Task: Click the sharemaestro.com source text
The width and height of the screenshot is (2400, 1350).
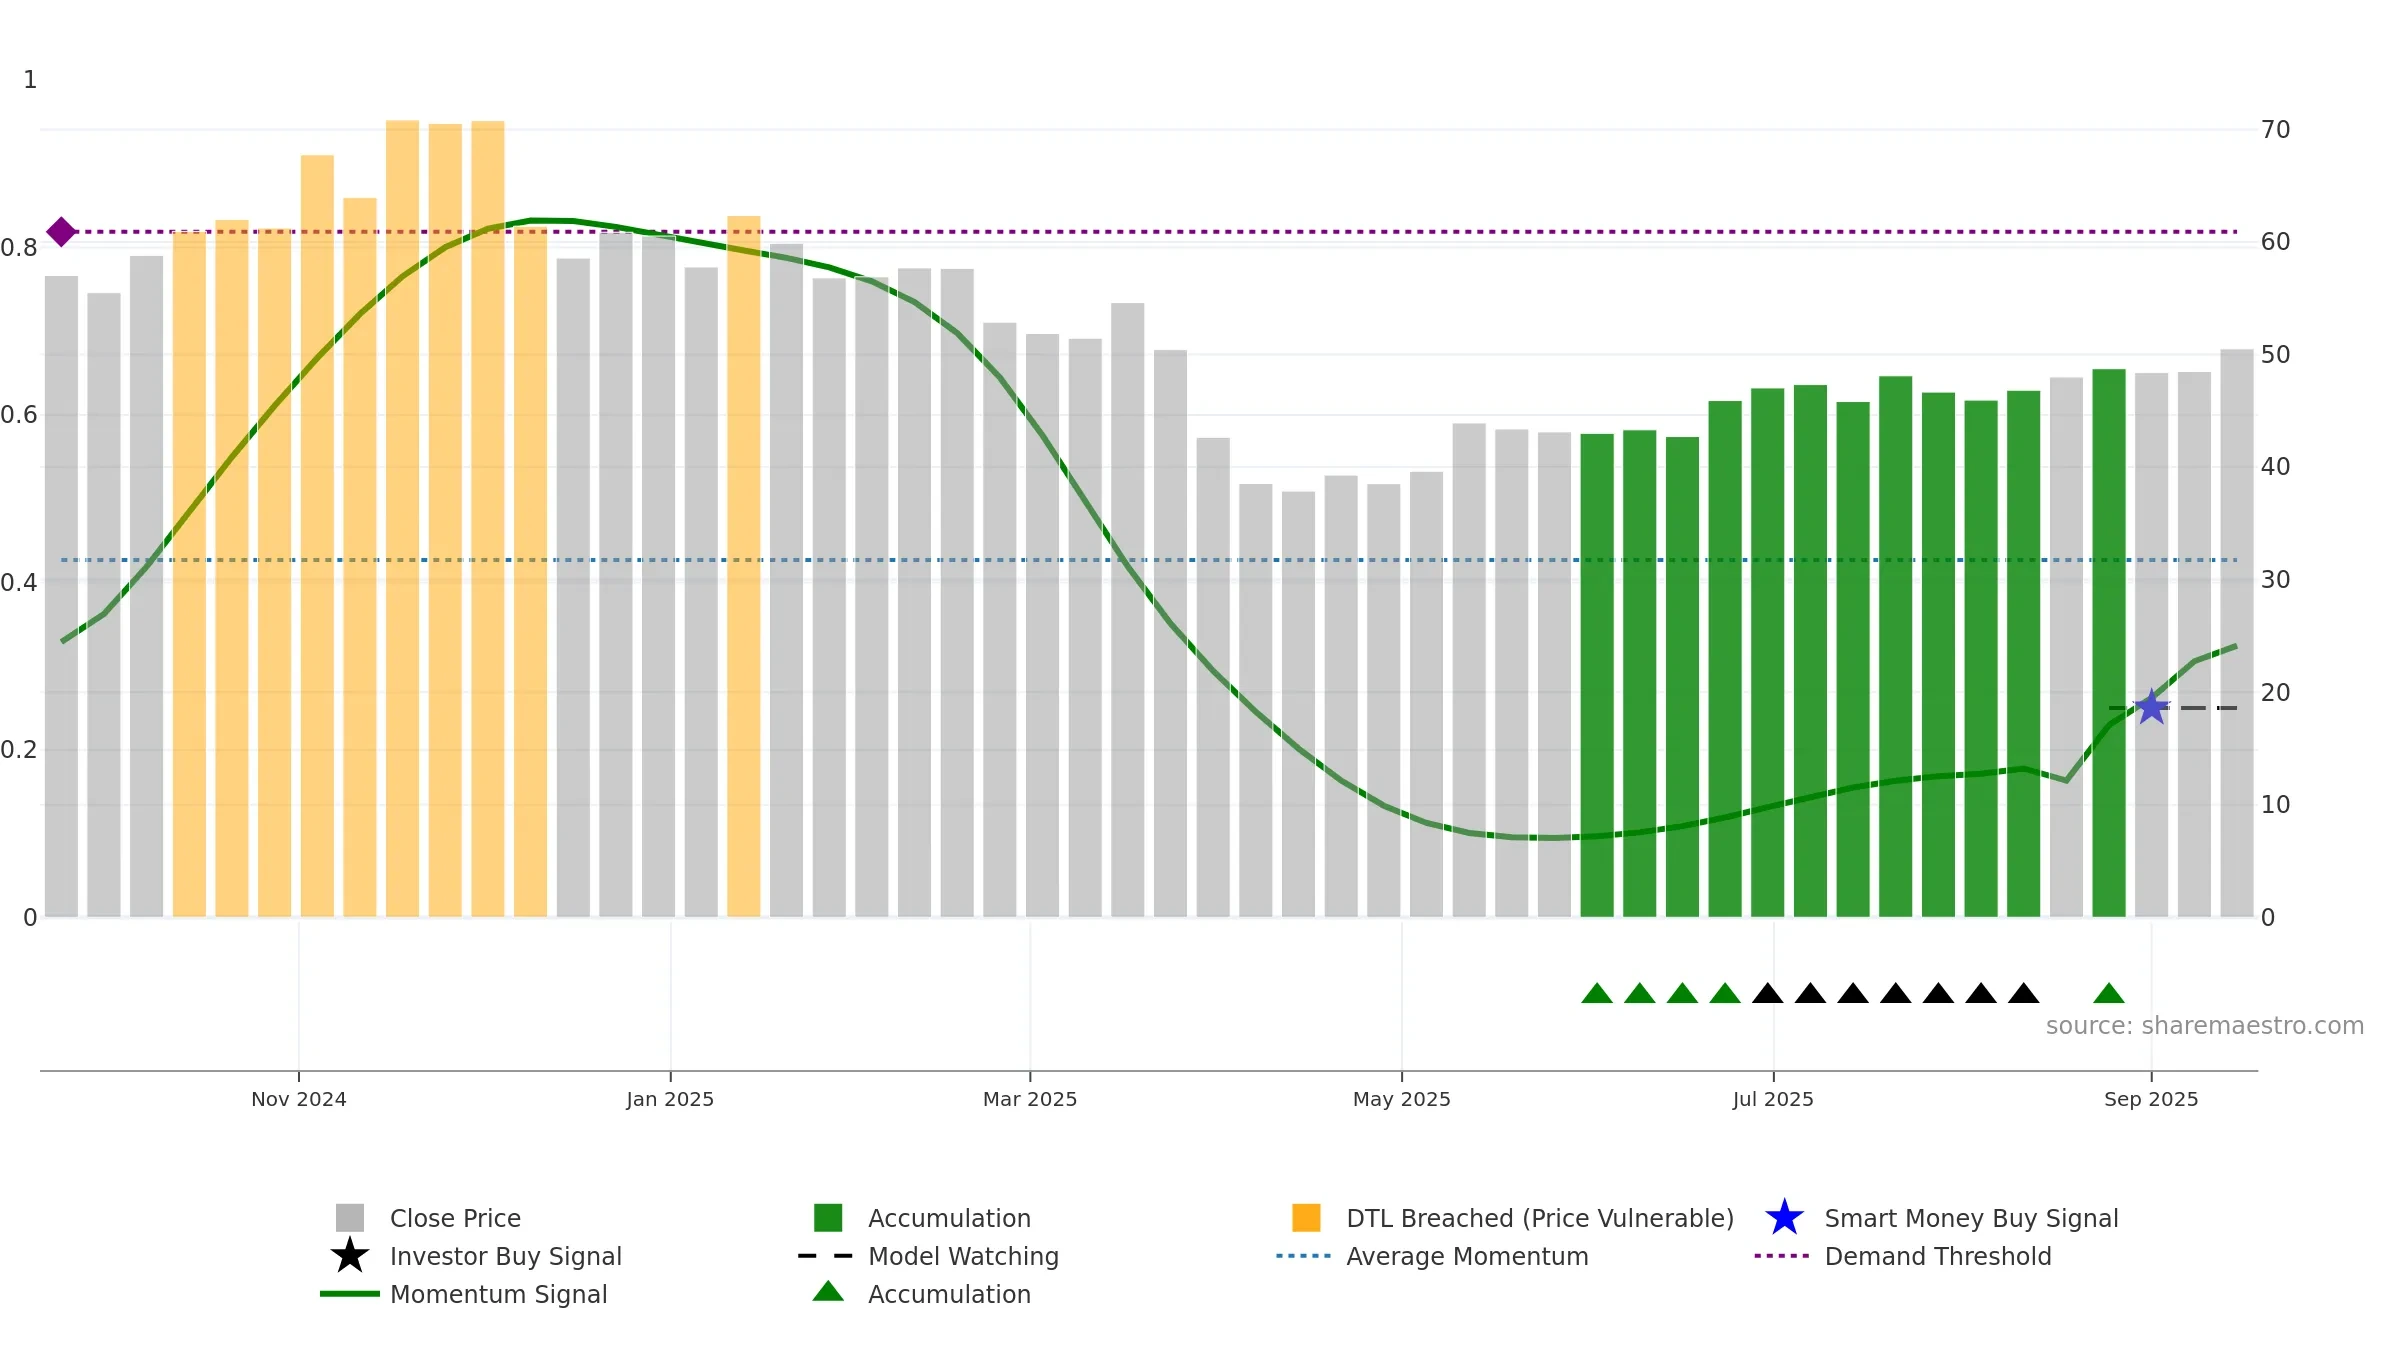Action: tap(2205, 1026)
